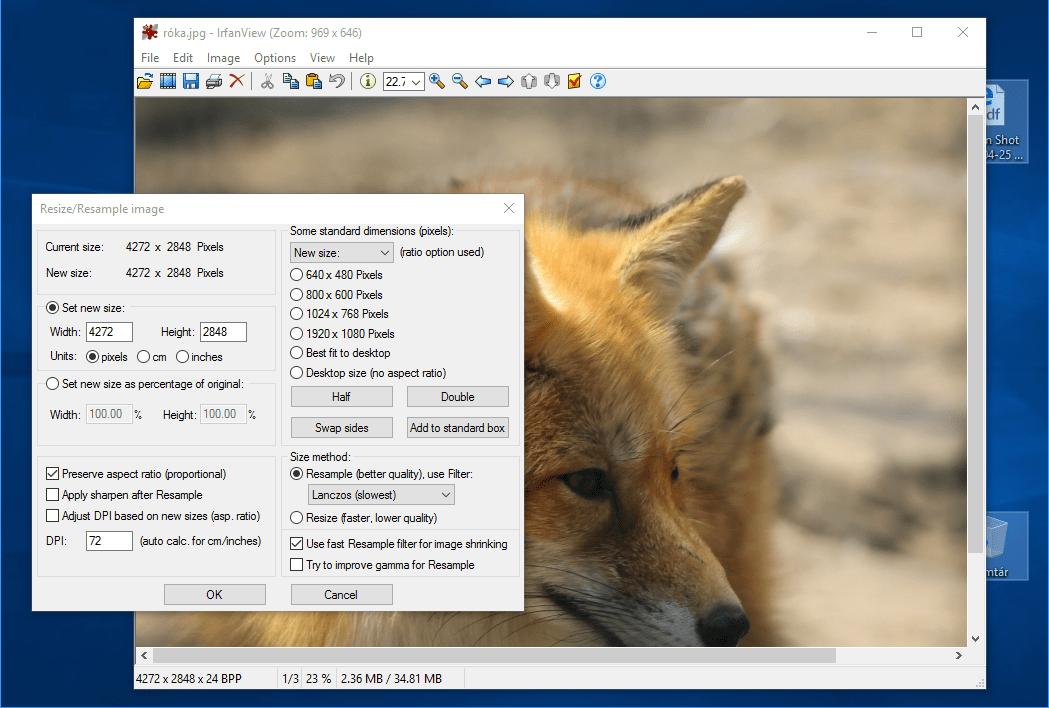Select the inches units radio button
1049x708 pixels.
[182, 357]
